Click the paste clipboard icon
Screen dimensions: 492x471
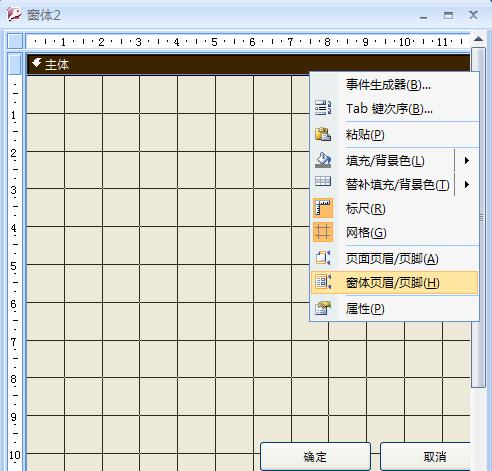[x=323, y=134]
